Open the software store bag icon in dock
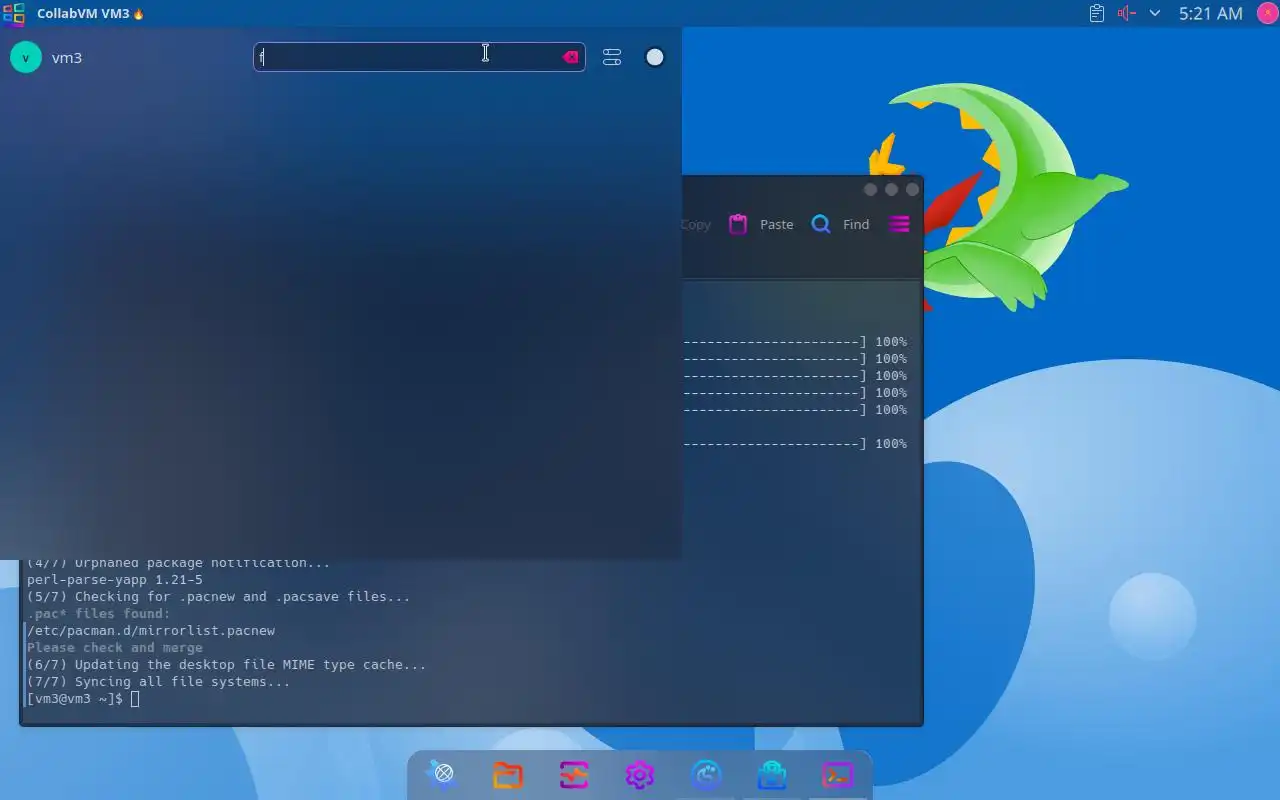The width and height of the screenshot is (1280, 800). pyautogui.click(x=772, y=775)
